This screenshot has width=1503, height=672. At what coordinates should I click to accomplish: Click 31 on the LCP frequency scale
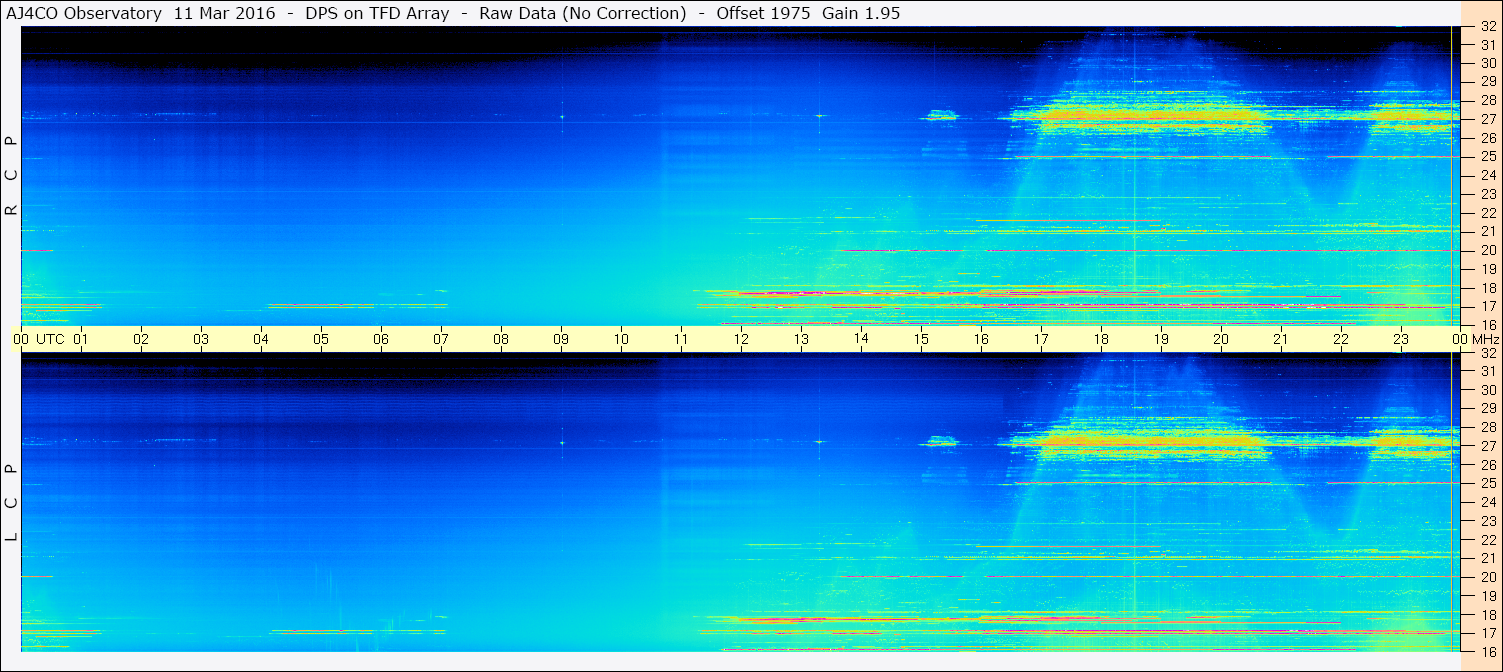point(1487,371)
